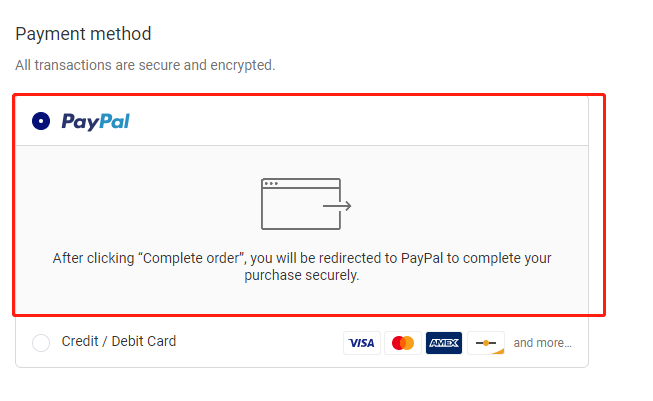The height and width of the screenshot is (401, 653).
Task: Select the PayPal radio button
Action: [x=41, y=121]
